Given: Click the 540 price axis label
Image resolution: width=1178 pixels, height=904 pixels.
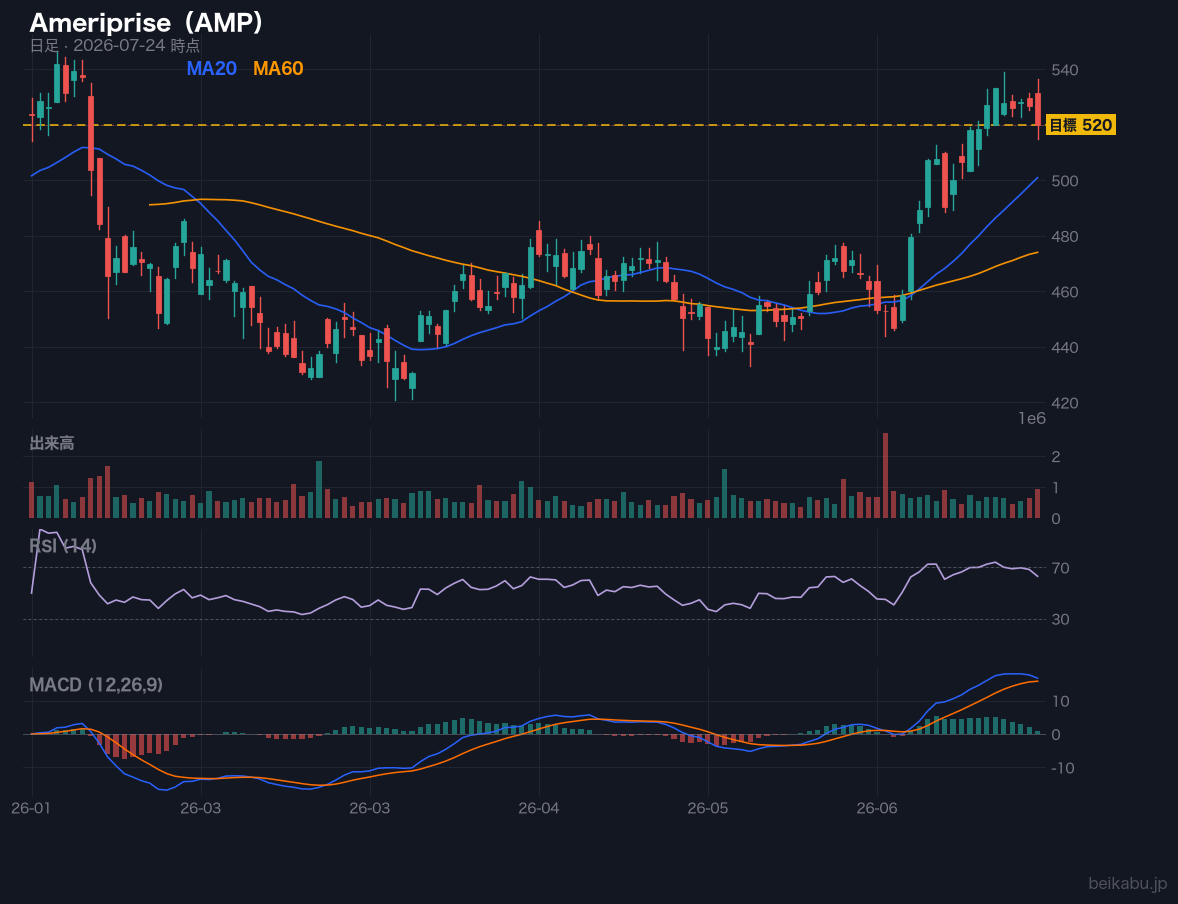Looking at the screenshot, I should tap(1065, 70).
